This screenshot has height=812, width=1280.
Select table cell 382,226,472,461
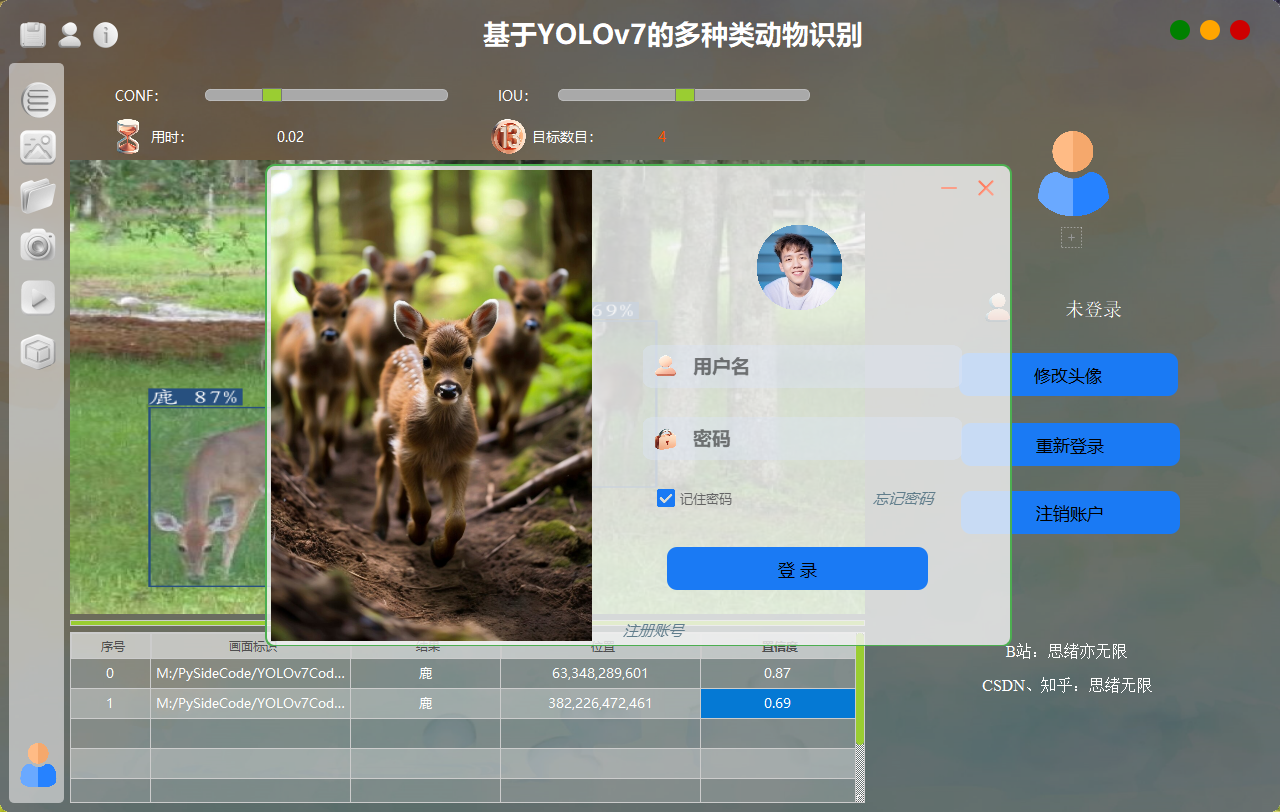click(600, 703)
